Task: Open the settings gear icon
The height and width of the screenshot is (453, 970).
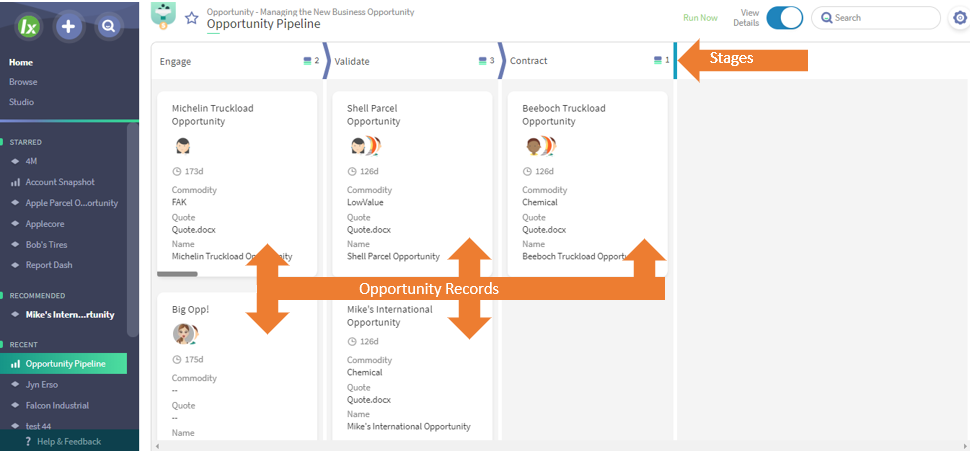Action: tap(960, 18)
